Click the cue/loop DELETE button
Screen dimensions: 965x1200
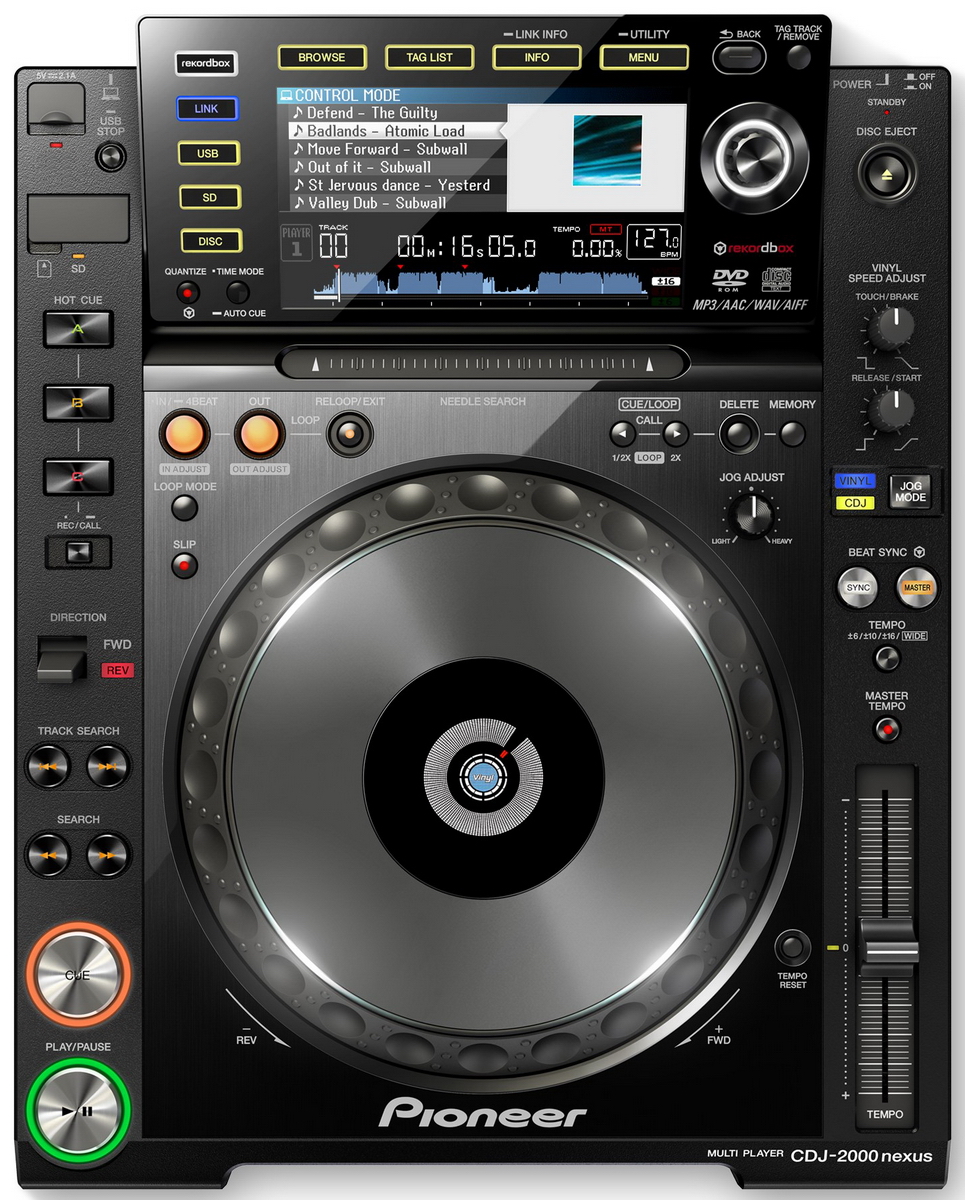738,434
